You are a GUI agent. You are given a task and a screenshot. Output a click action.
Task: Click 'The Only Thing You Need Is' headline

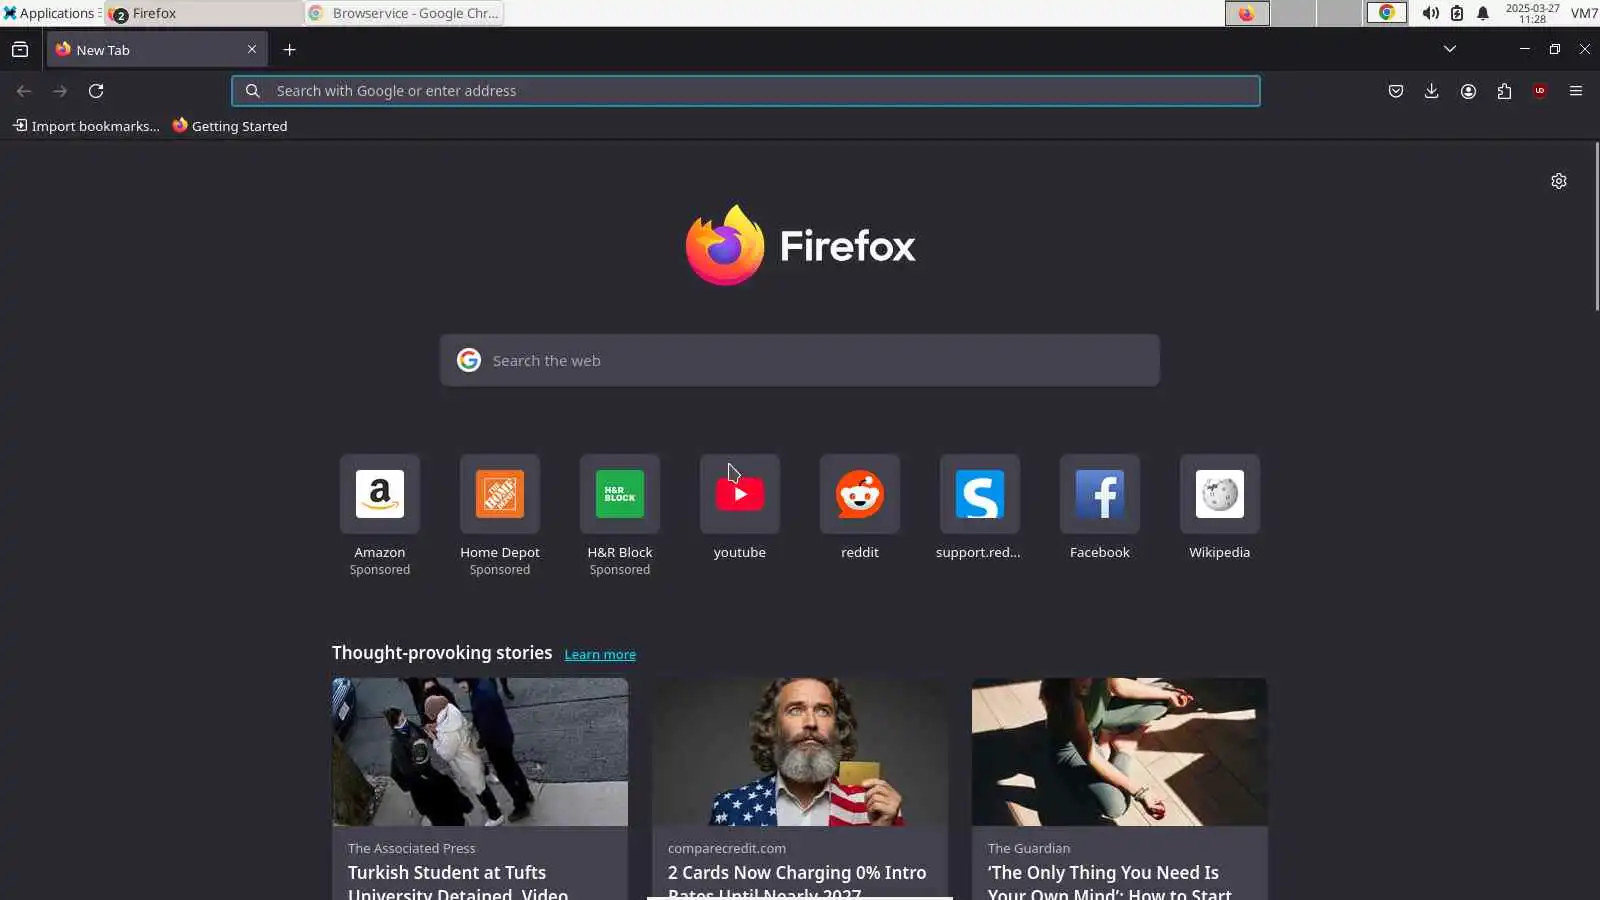pyautogui.click(x=1110, y=882)
